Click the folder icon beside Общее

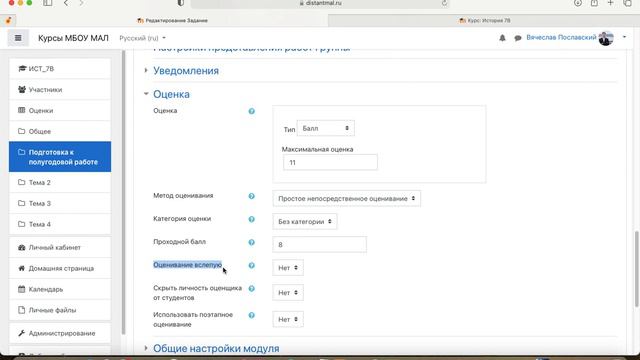22,131
